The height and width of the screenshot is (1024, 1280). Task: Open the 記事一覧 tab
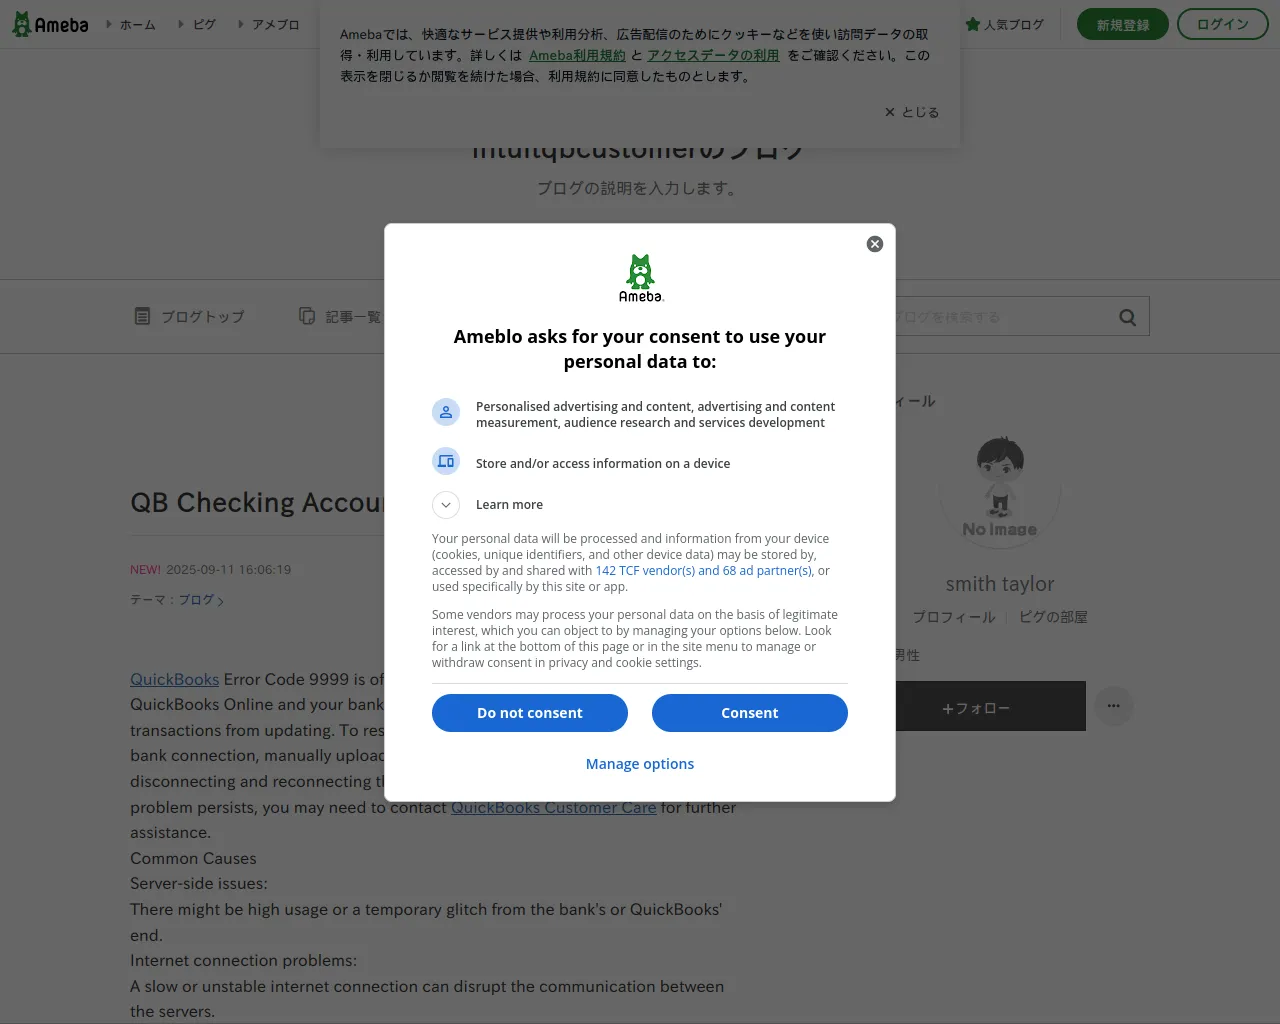click(340, 316)
